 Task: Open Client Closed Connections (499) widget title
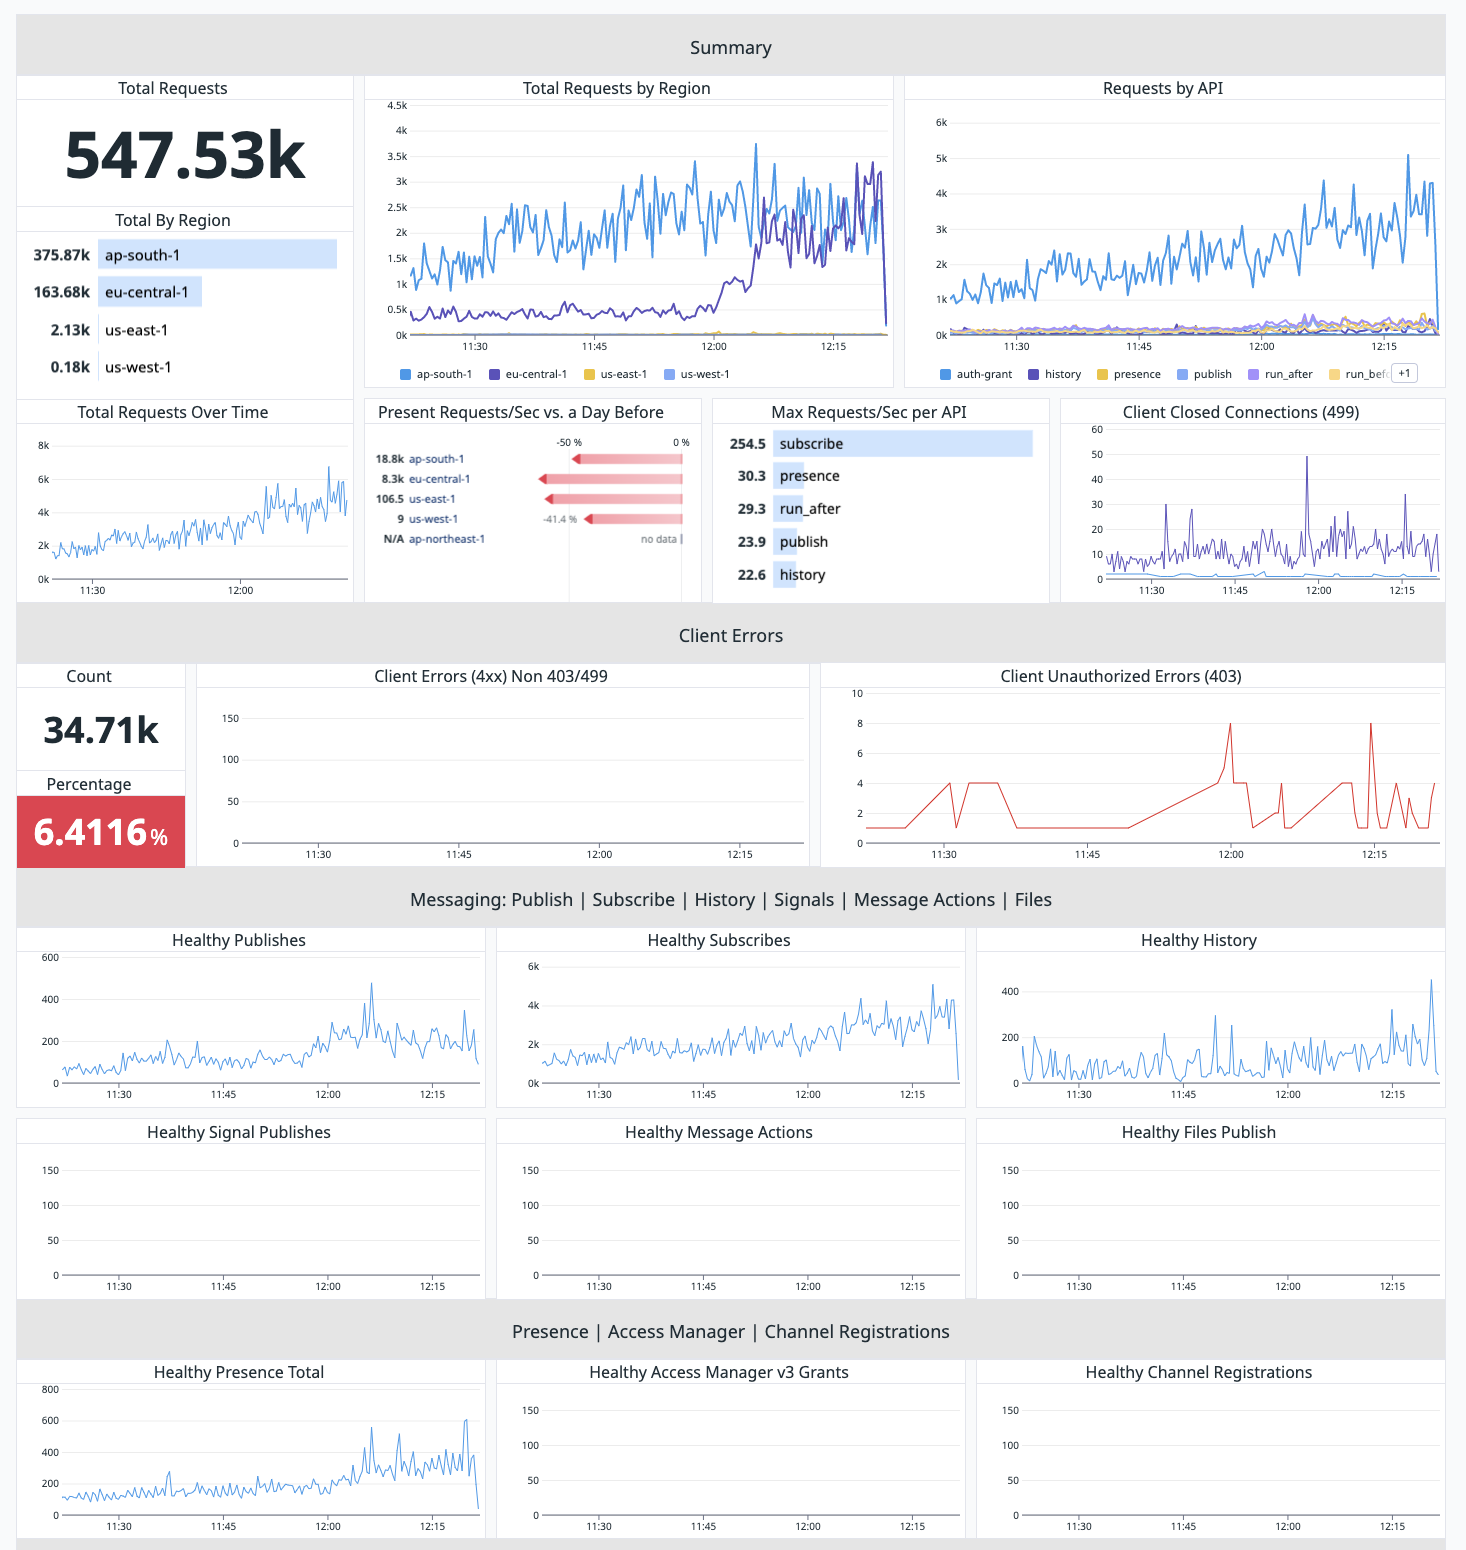point(1241,412)
